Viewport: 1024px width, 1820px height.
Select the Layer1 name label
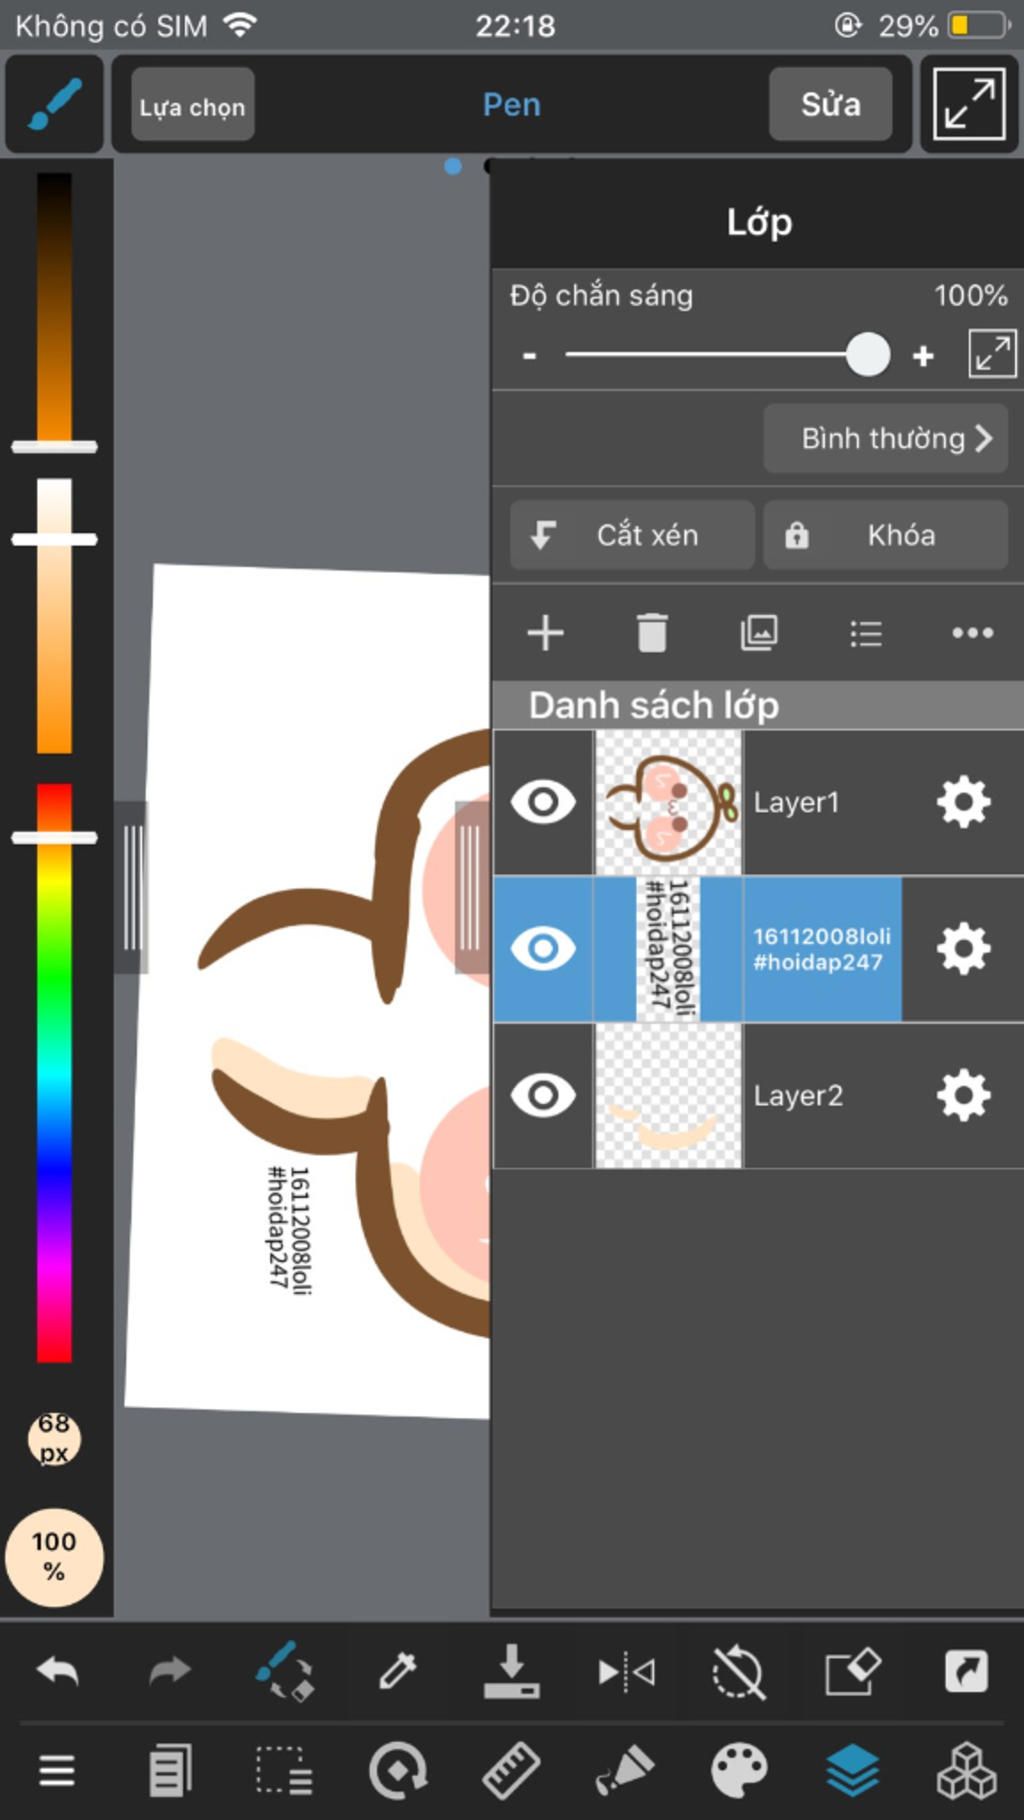coord(796,802)
